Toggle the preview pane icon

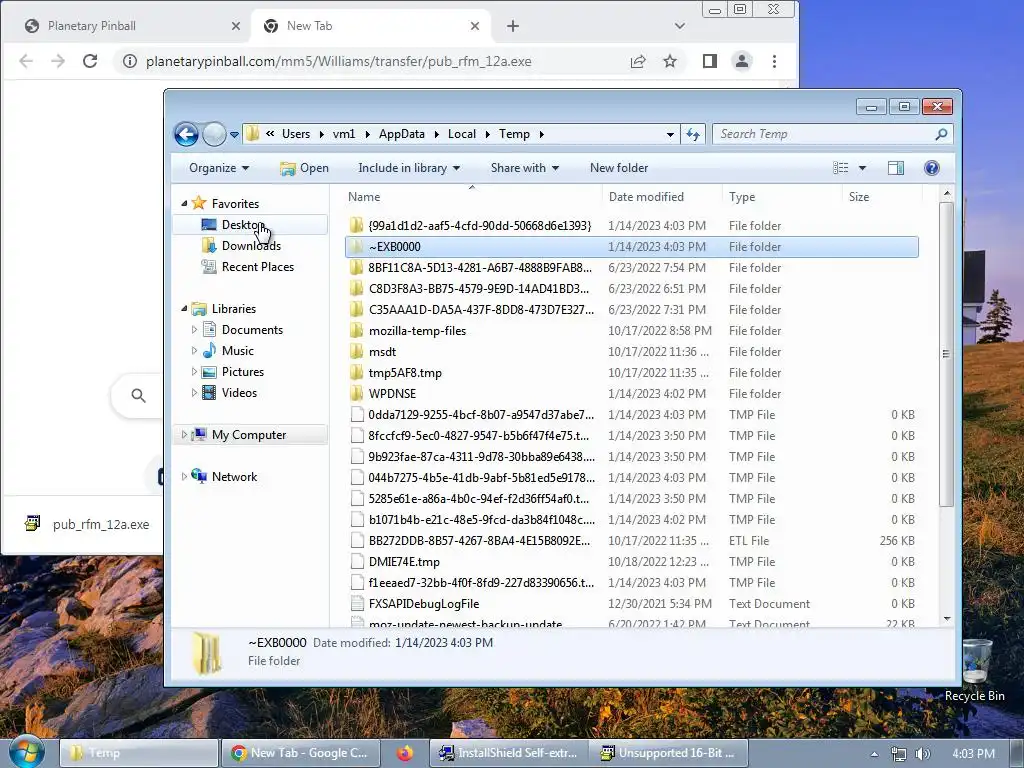point(895,168)
